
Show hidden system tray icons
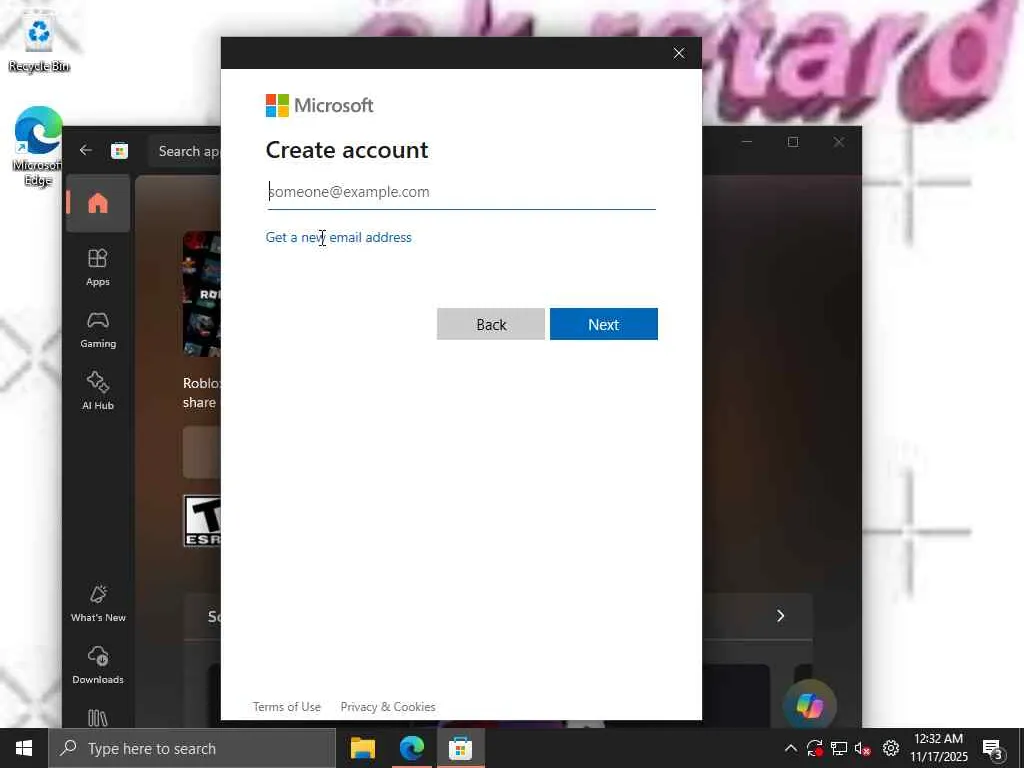(x=790, y=748)
